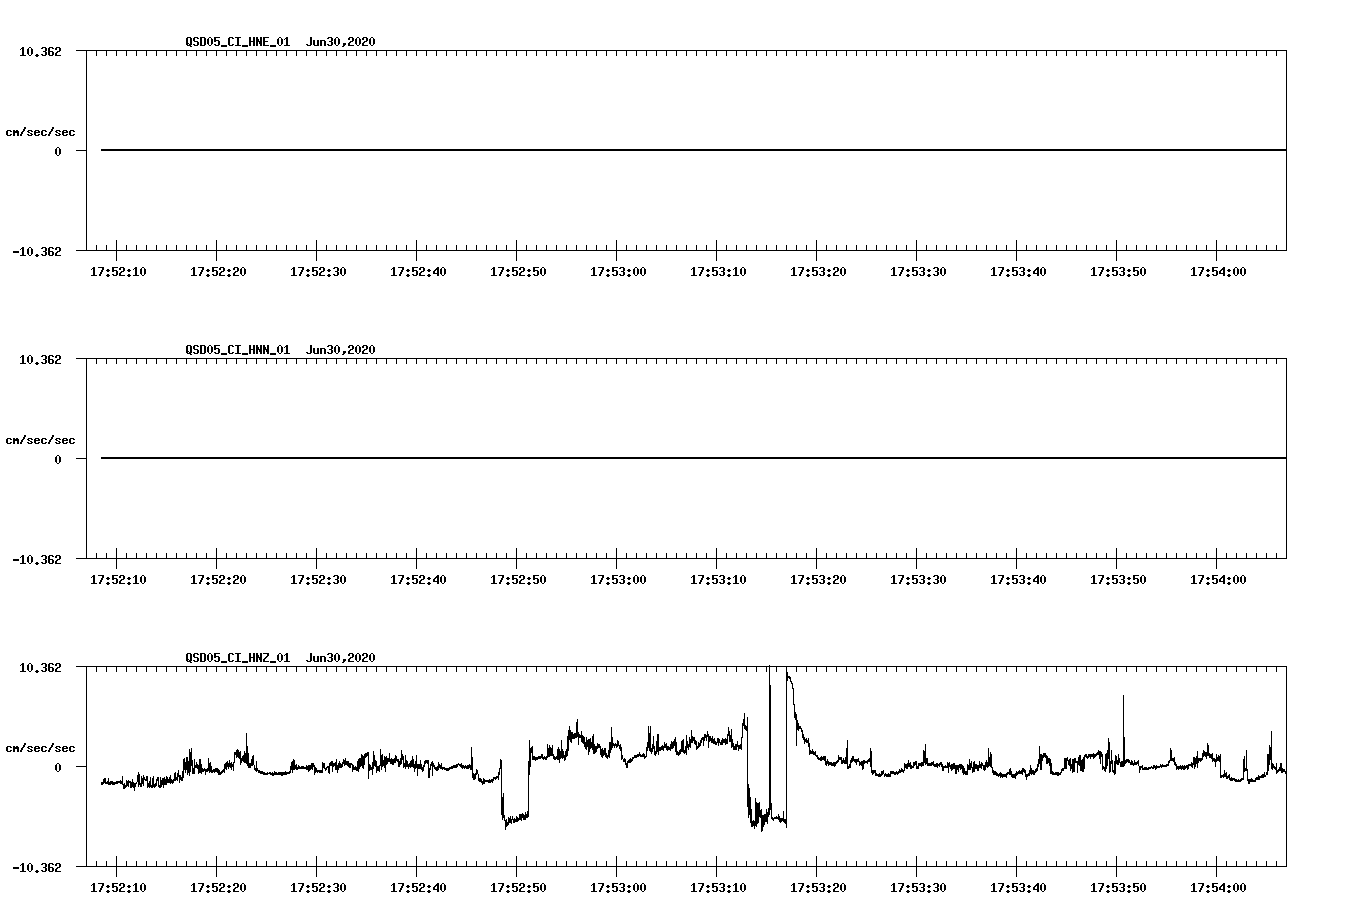This screenshot has width=1358, height=924.
Task: Click 17:52:50 time label on HNE plot
Action: [x=518, y=272]
